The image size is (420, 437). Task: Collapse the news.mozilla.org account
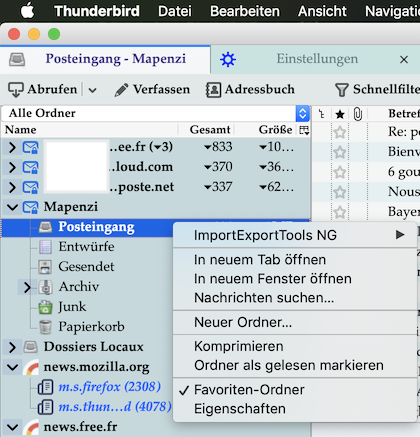click(12, 367)
